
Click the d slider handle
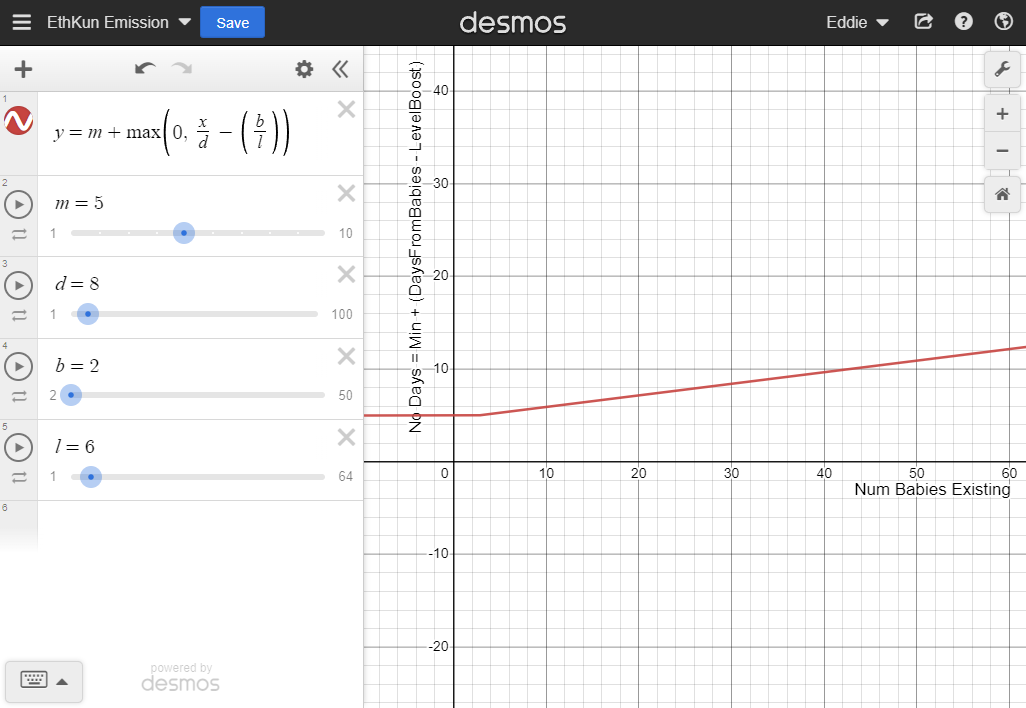click(x=88, y=314)
